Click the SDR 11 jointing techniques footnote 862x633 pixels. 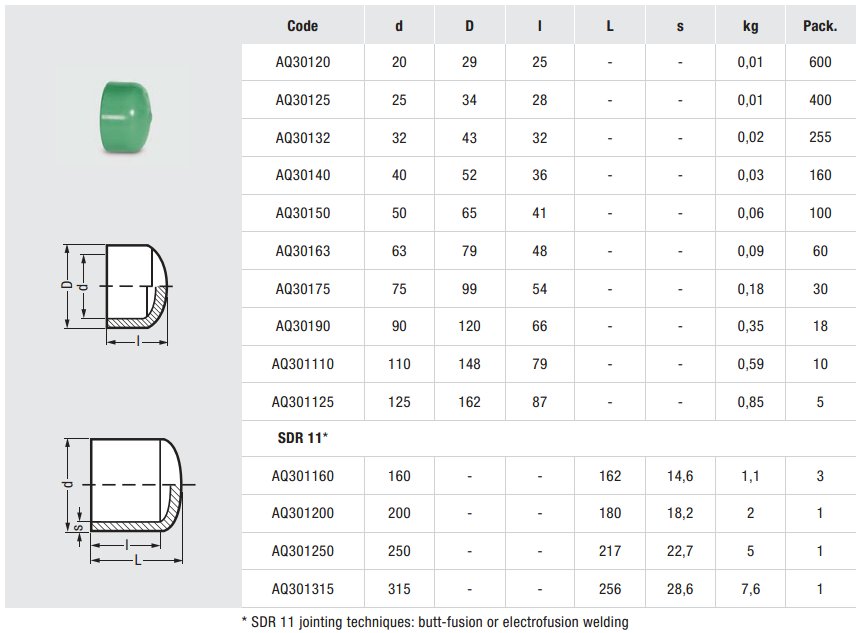pos(436,622)
